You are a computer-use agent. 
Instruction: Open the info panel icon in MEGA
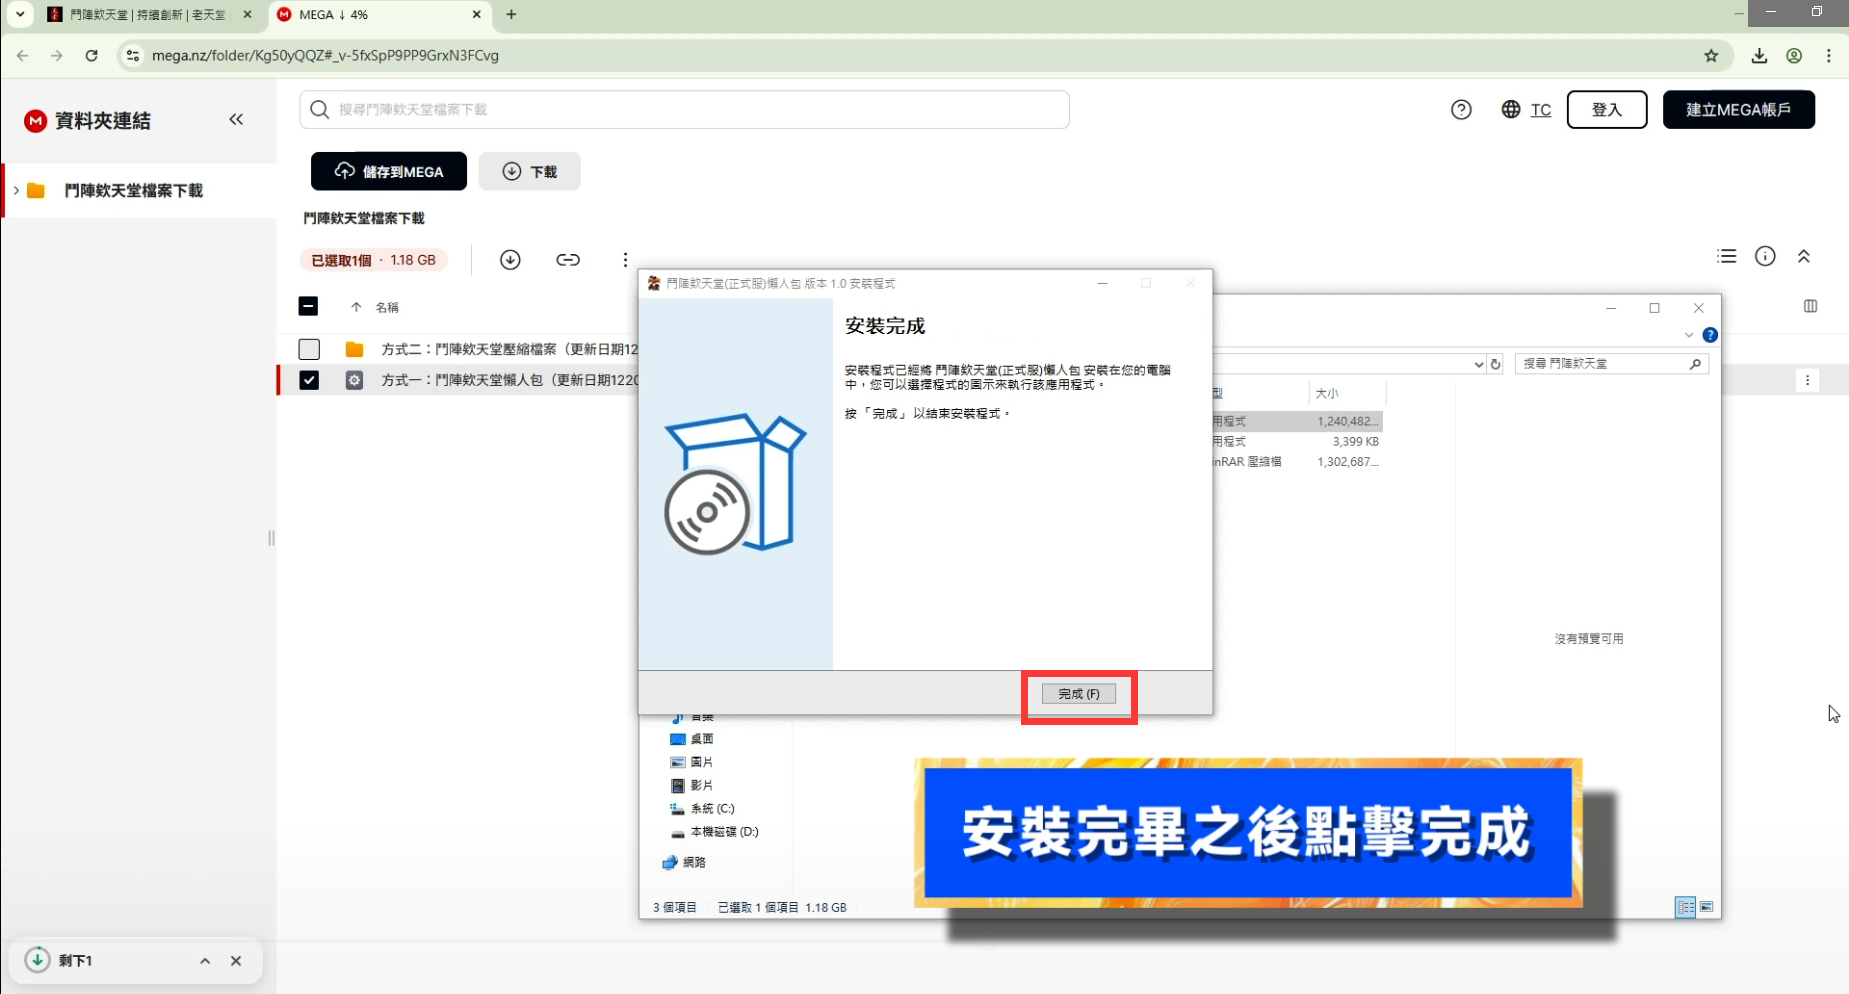click(x=1765, y=257)
